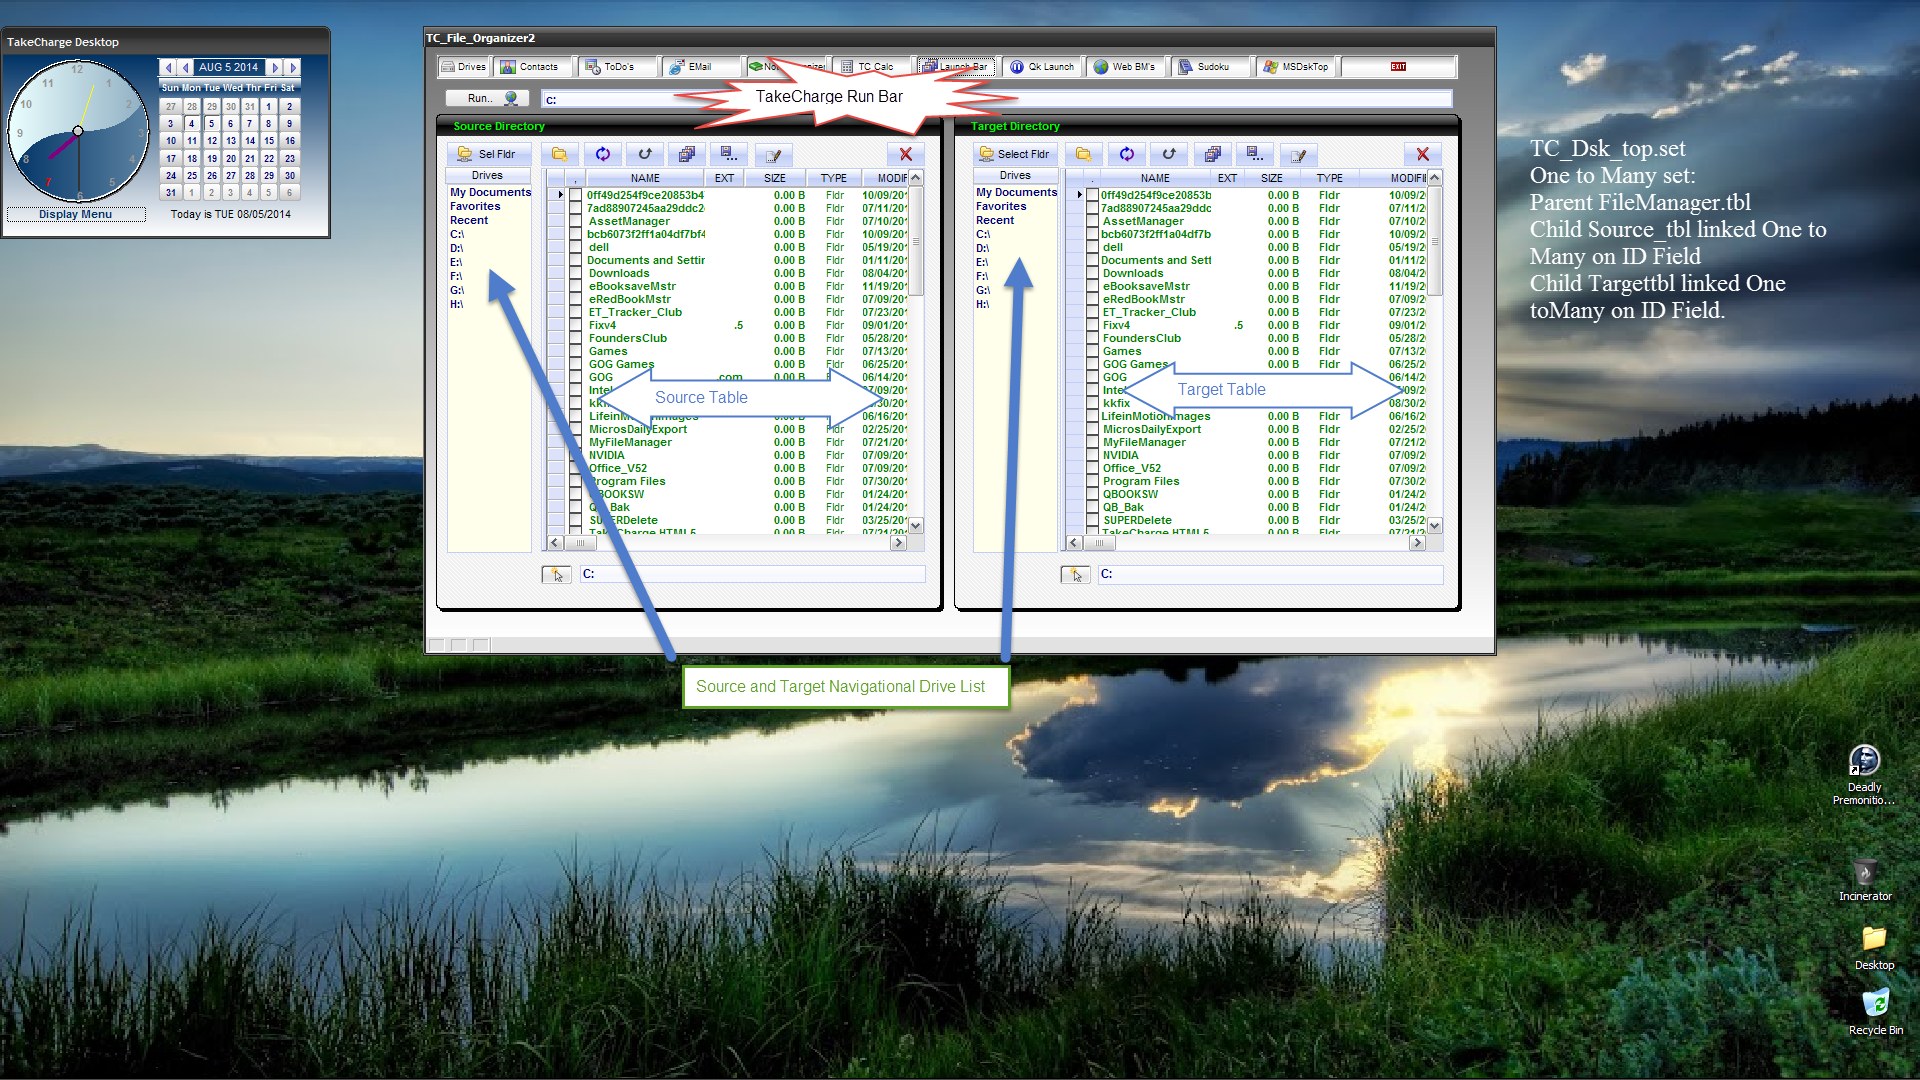Select D:\ drive in Target drive list
Screen dimensions: 1920x1080
[982, 248]
